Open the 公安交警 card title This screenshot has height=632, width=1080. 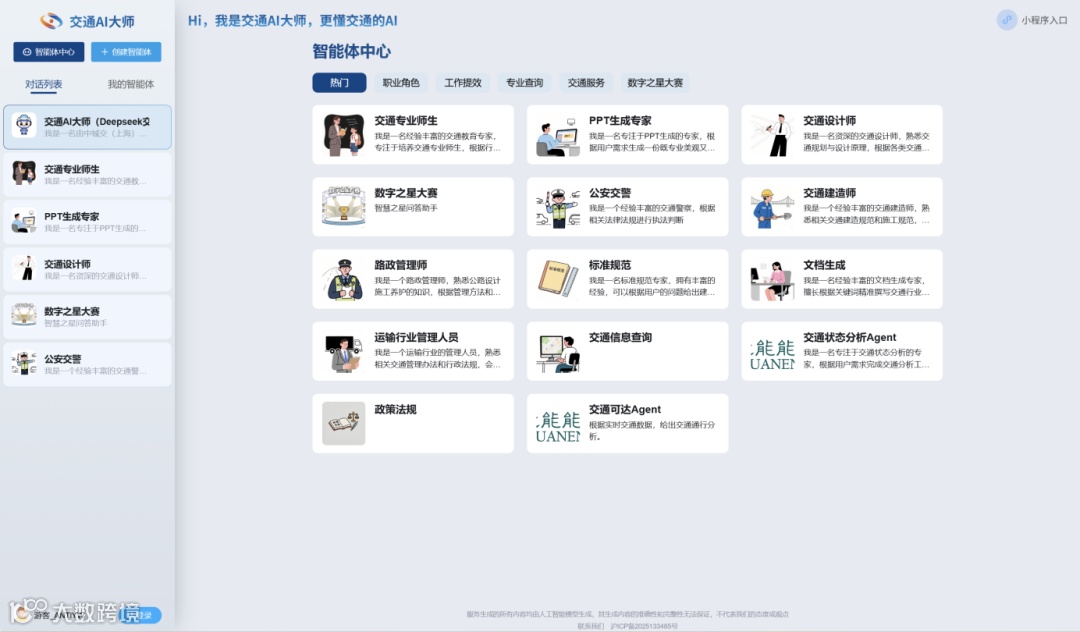(610, 193)
